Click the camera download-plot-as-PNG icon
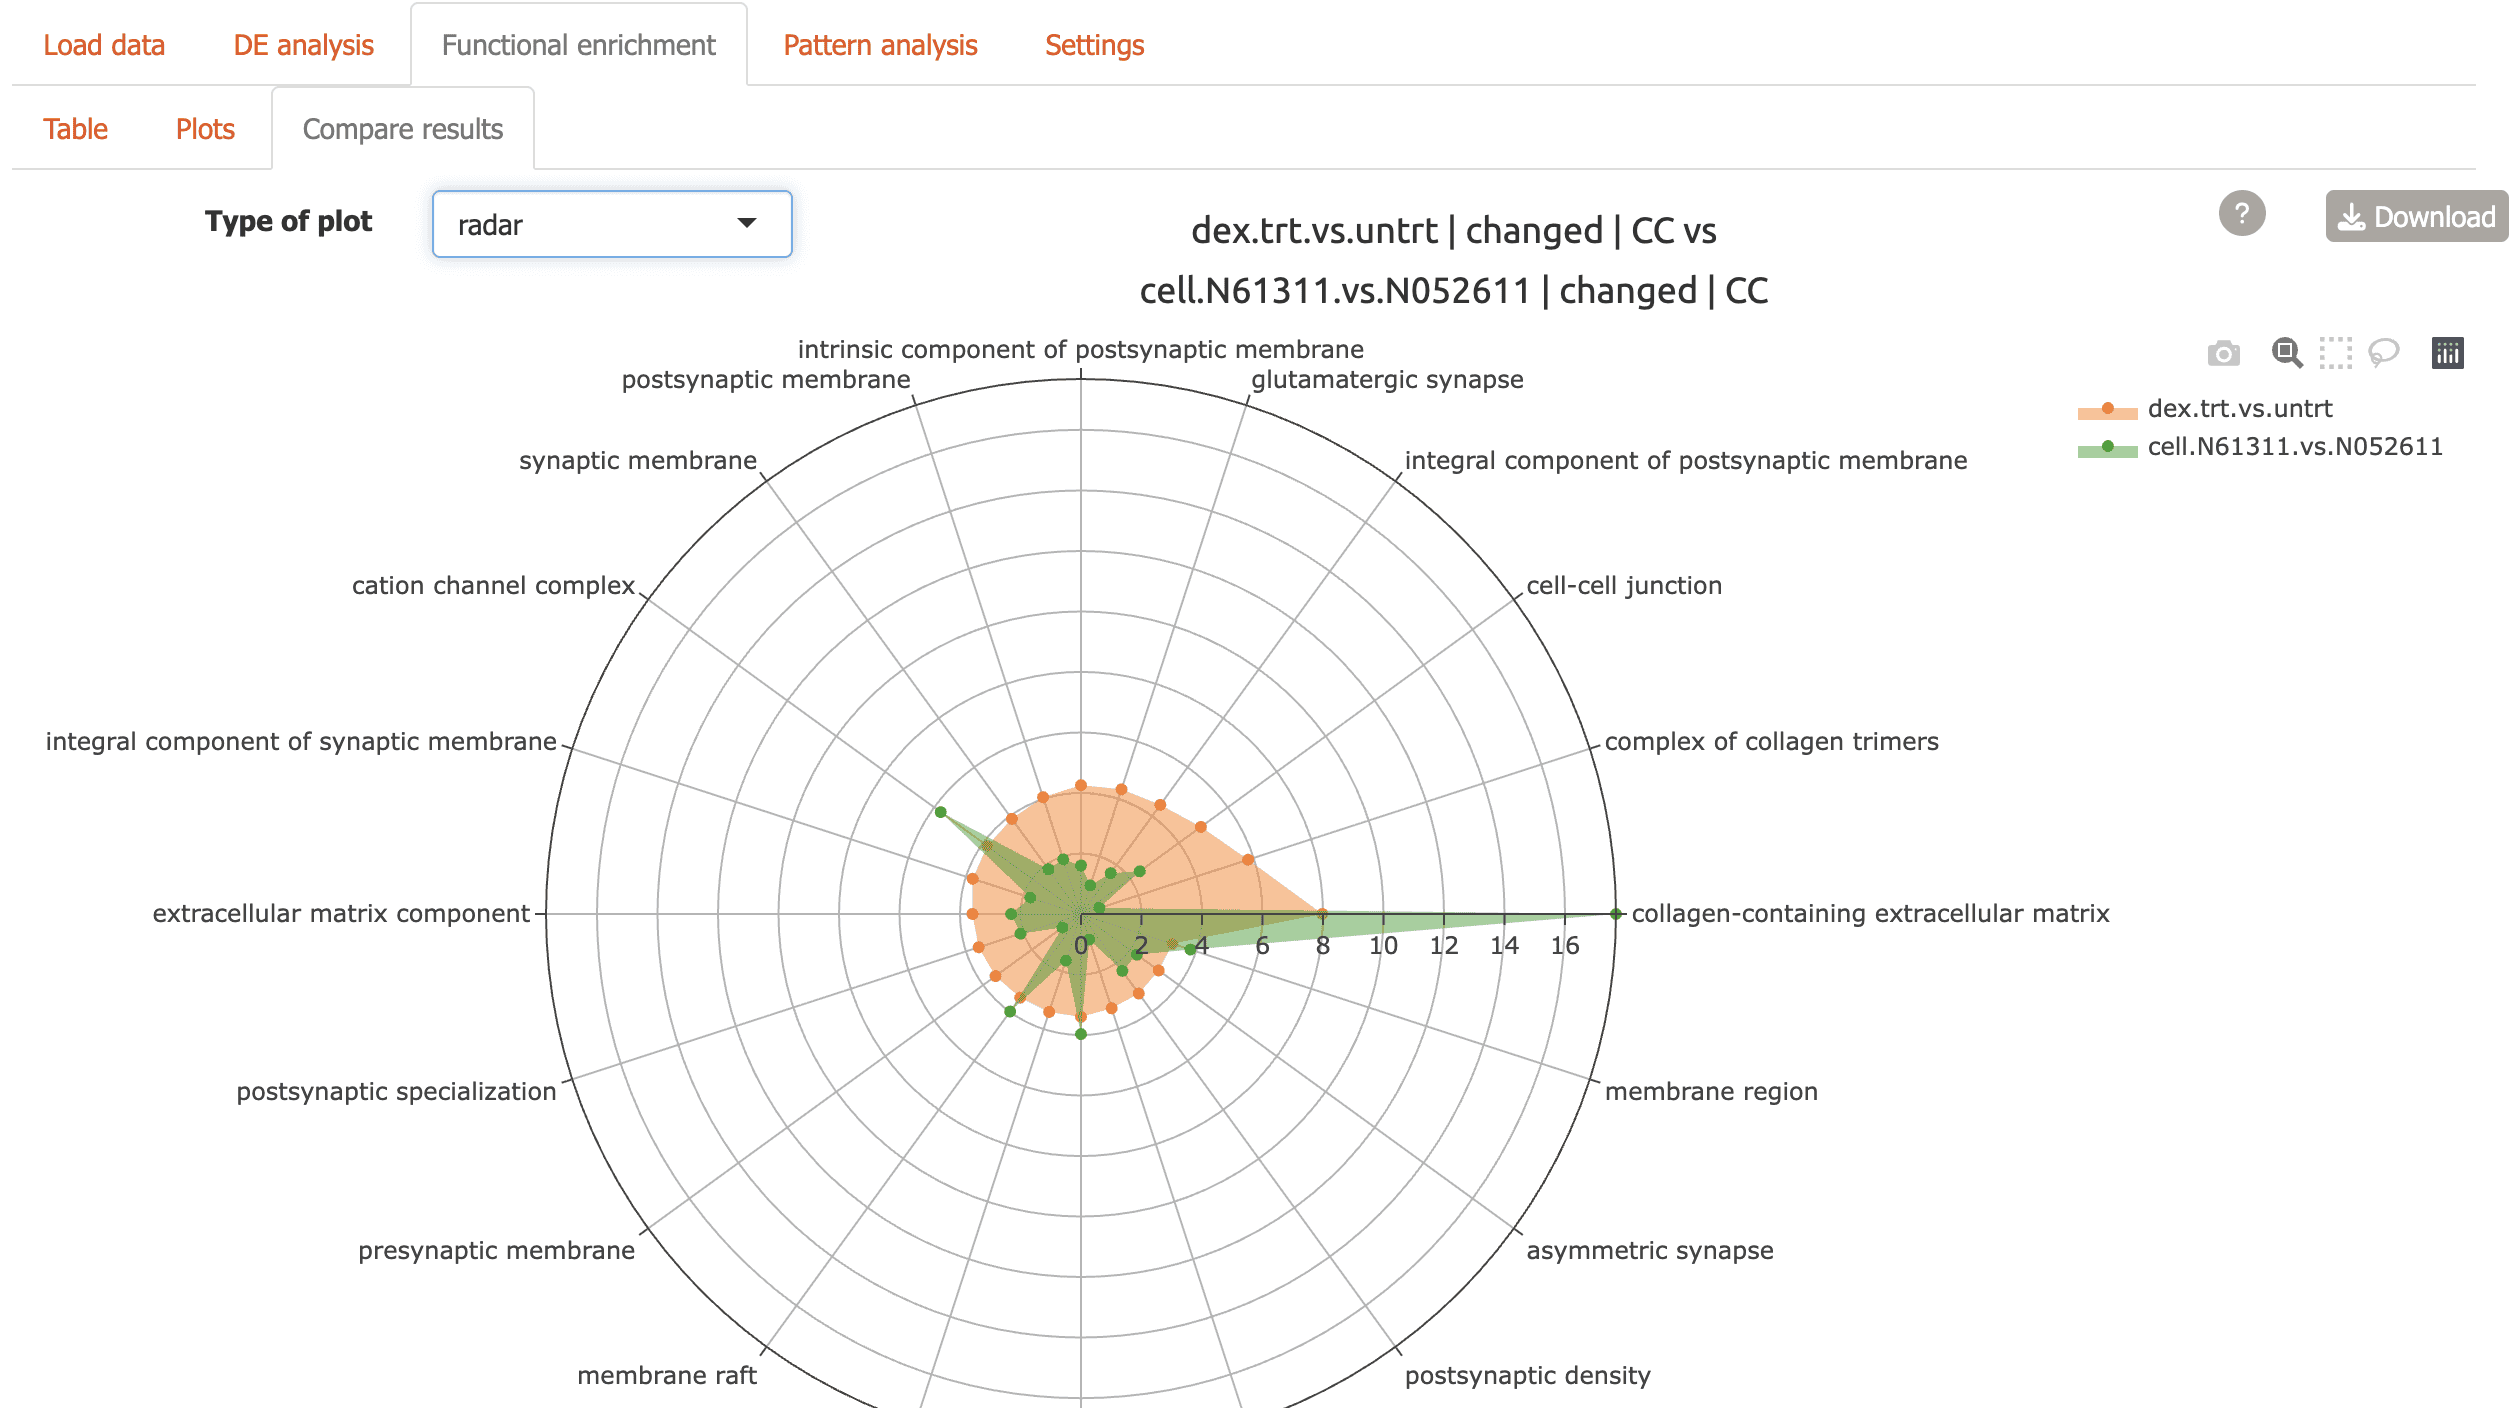The image size is (2516, 1408). (x=2223, y=353)
